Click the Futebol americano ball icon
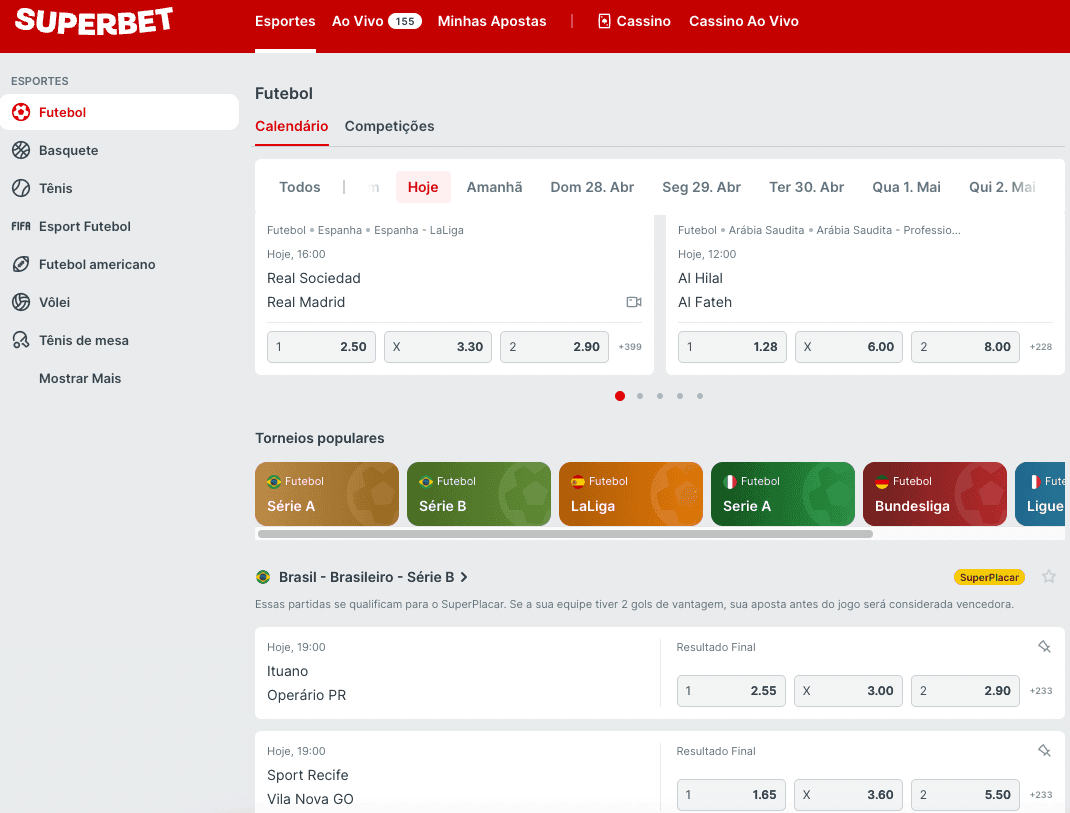Viewport: 1070px width, 813px height. pyautogui.click(x=21, y=264)
